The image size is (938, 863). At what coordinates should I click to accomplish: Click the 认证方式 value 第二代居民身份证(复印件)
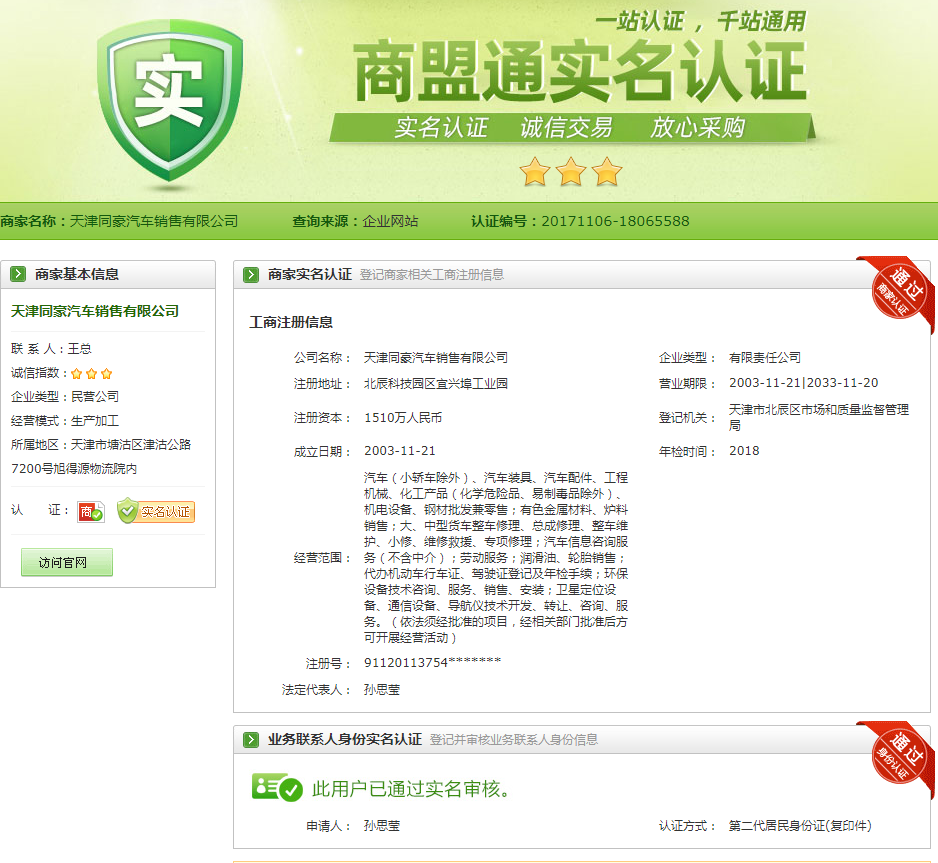[800, 826]
